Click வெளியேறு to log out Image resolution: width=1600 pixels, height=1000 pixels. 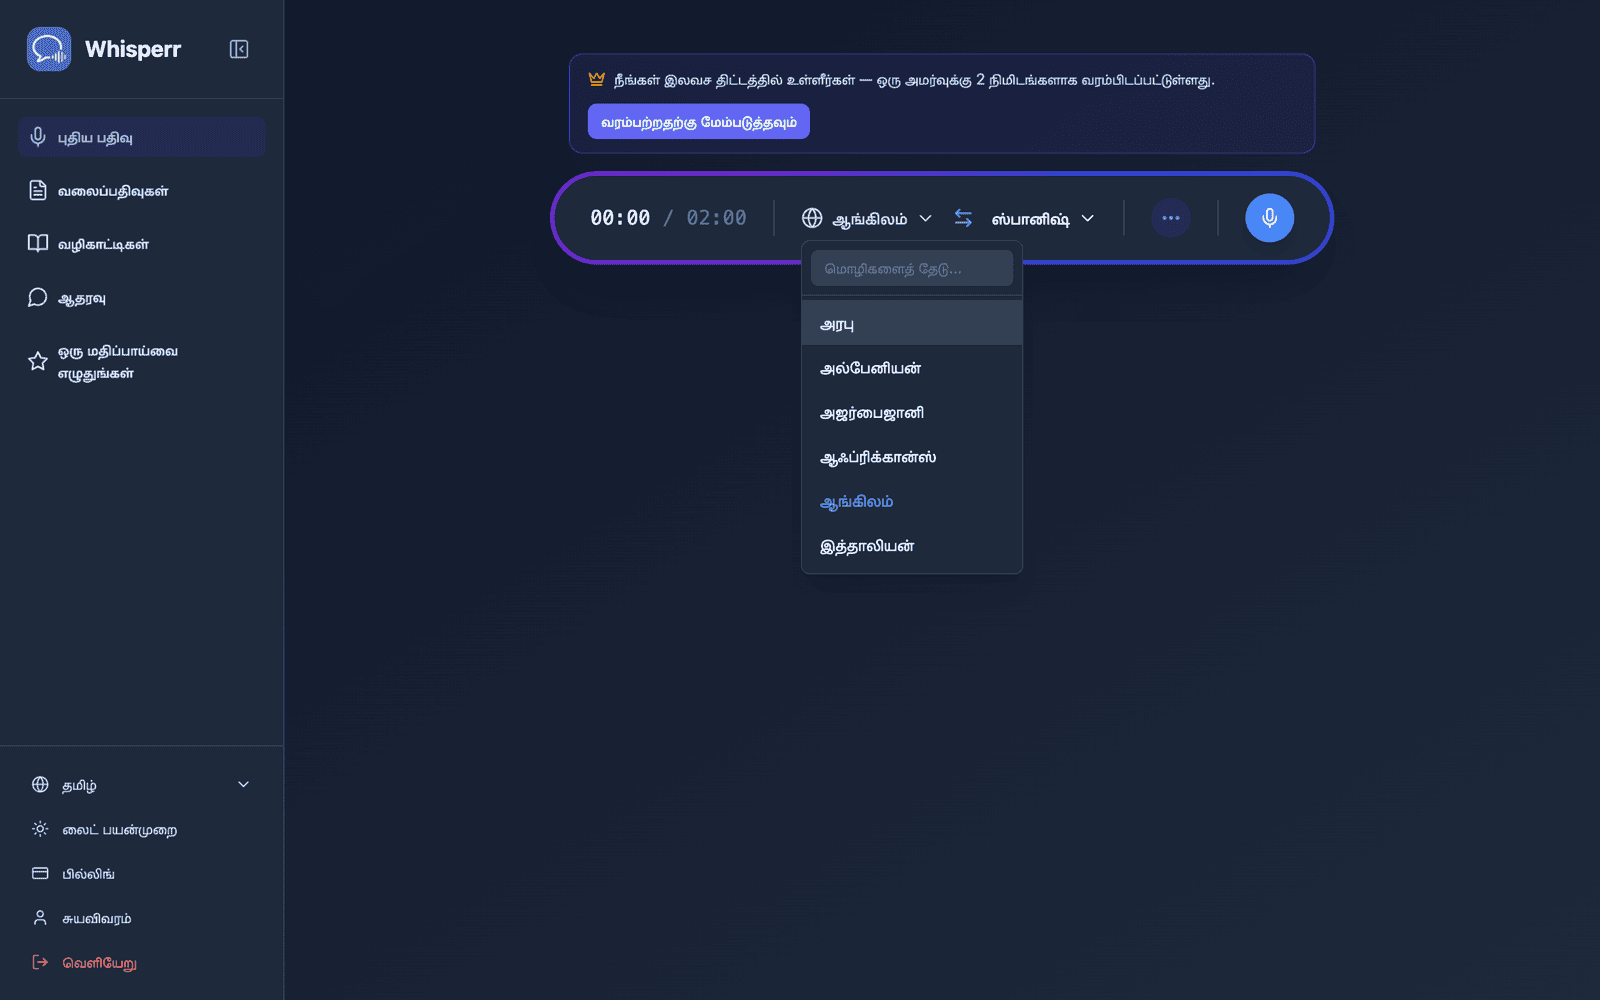click(x=141, y=962)
